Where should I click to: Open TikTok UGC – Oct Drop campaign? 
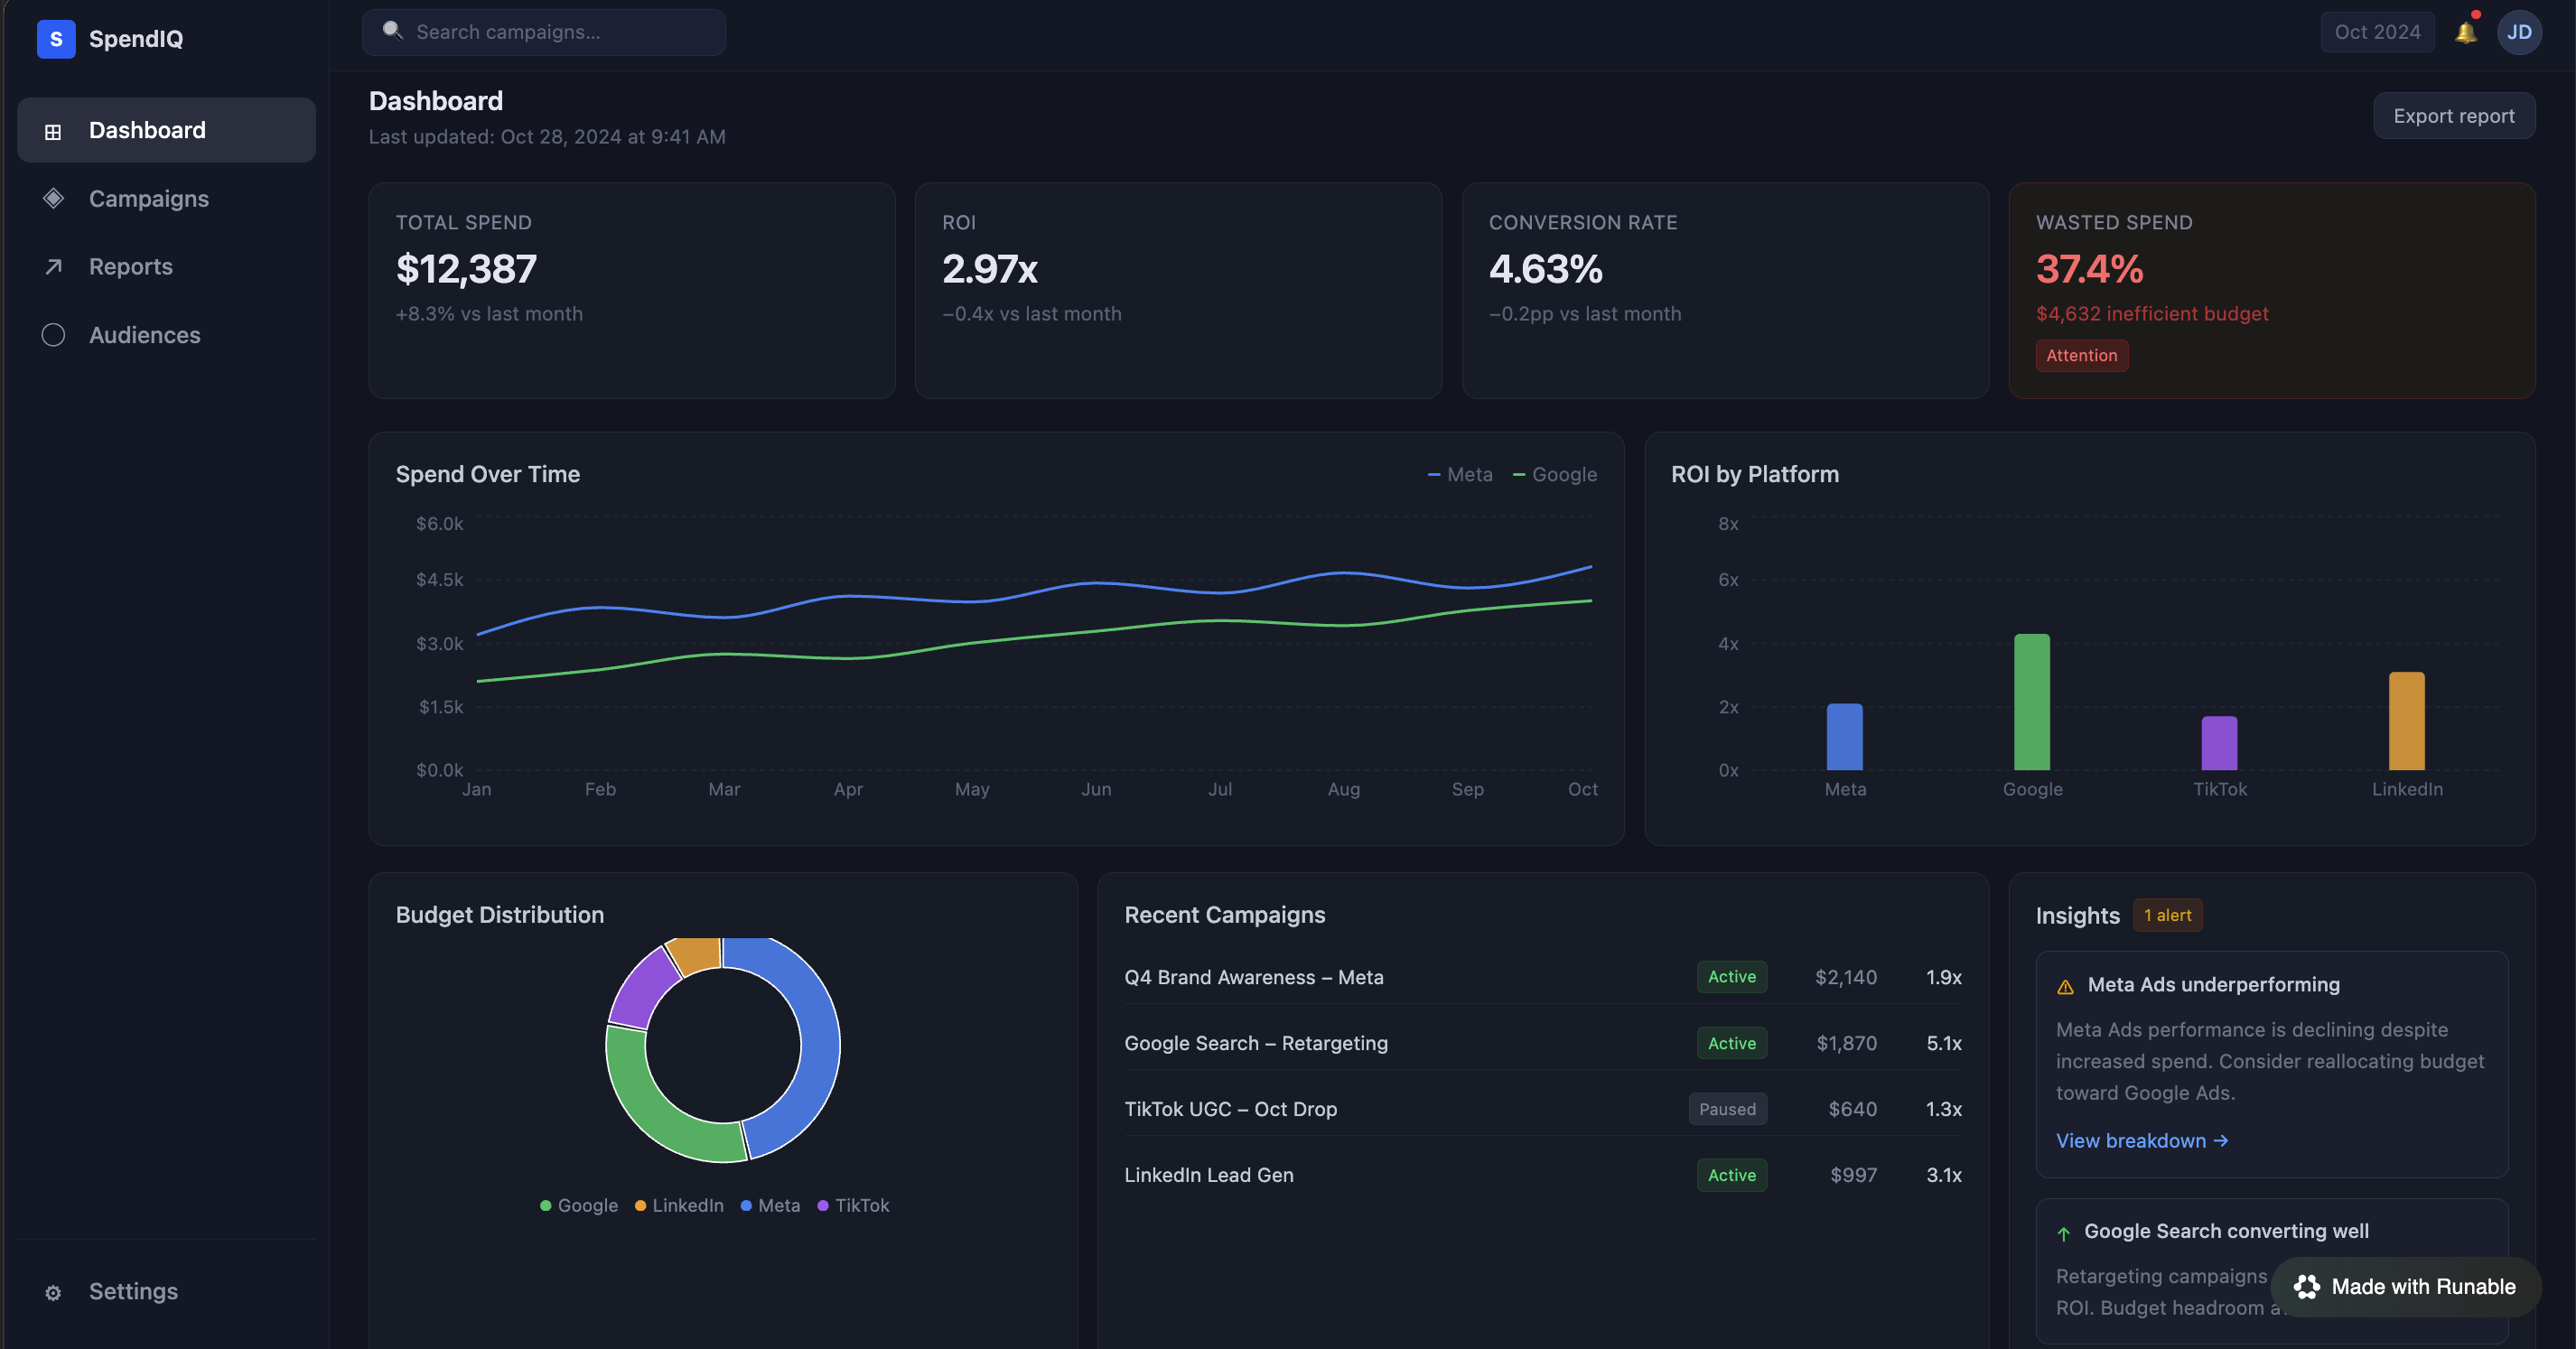(x=1542, y=1109)
